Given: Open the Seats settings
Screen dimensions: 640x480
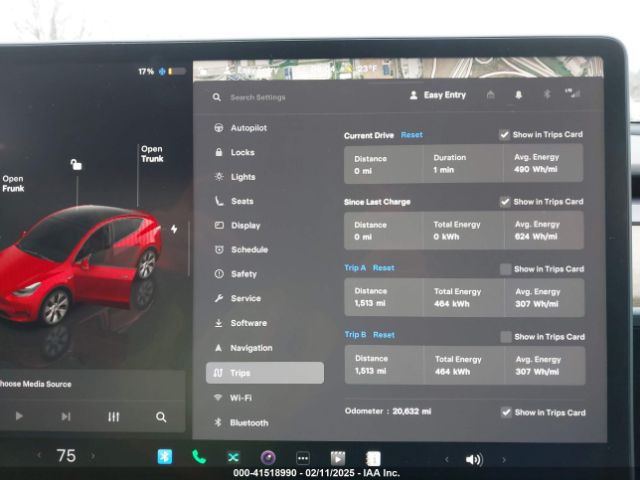Looking at the screenshot, I should click(x=234, y=201).
